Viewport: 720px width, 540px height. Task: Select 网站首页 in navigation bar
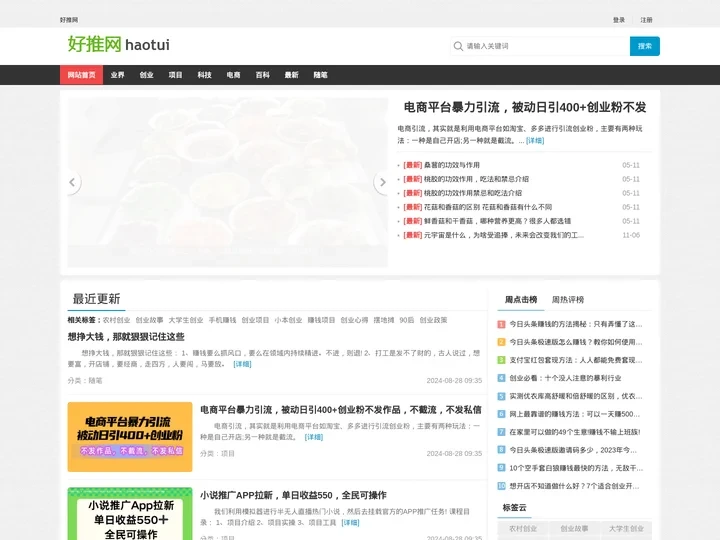(81, 75)
